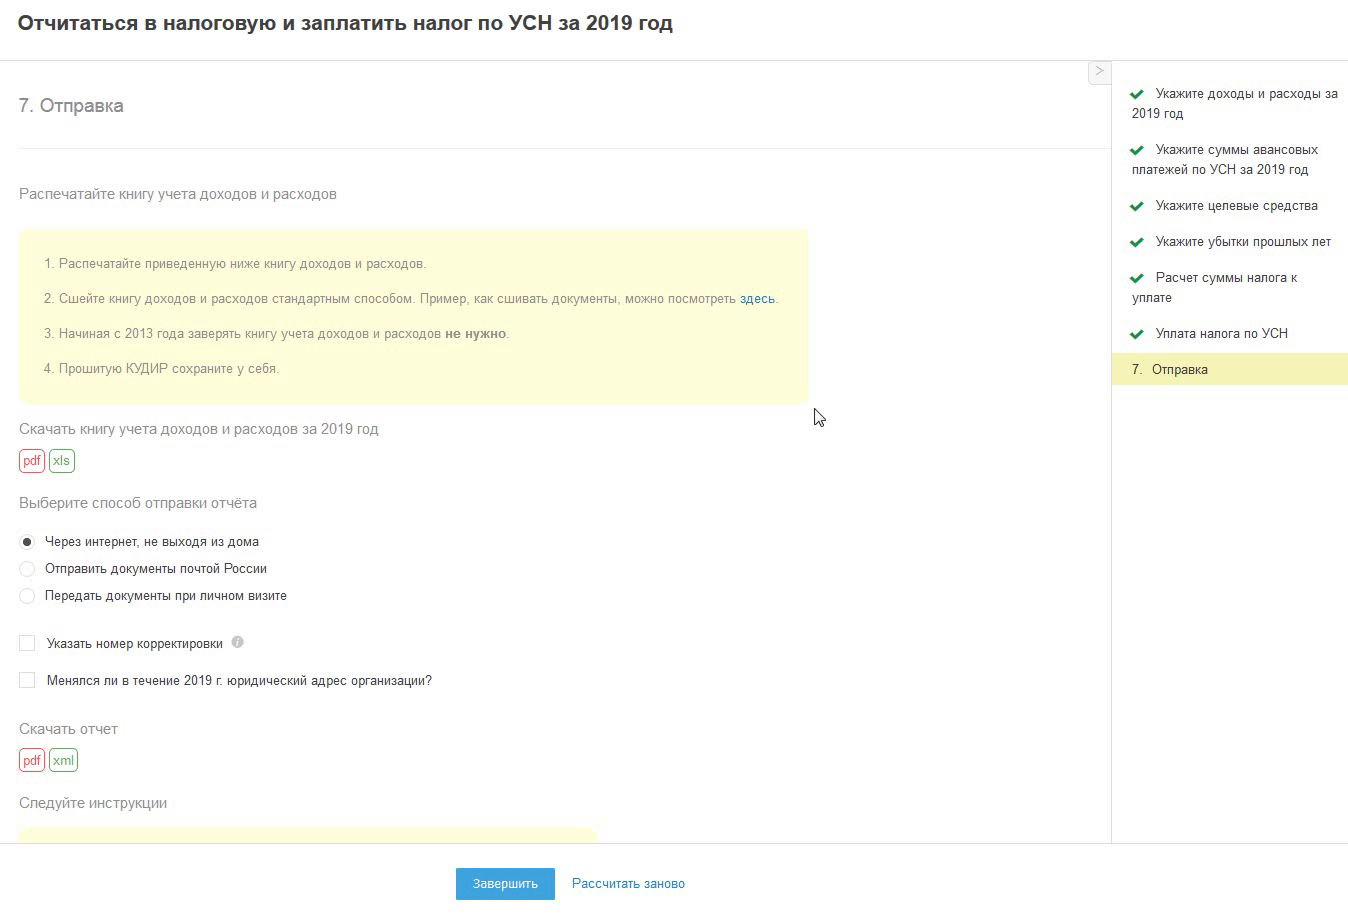Screen dimensions: 1348x916
Task: Download income book as pdf
Action: (x=32, y=461)
